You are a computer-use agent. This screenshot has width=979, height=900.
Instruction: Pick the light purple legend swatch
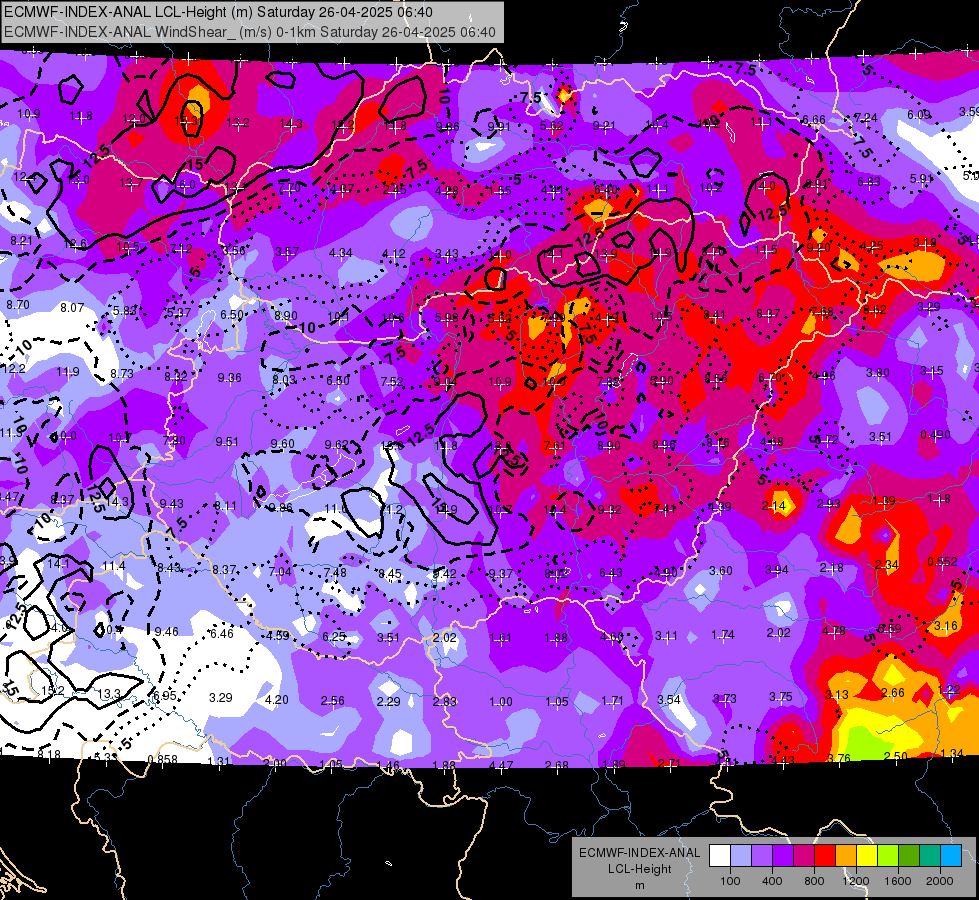pyautogui.click(x=762, y=856)
